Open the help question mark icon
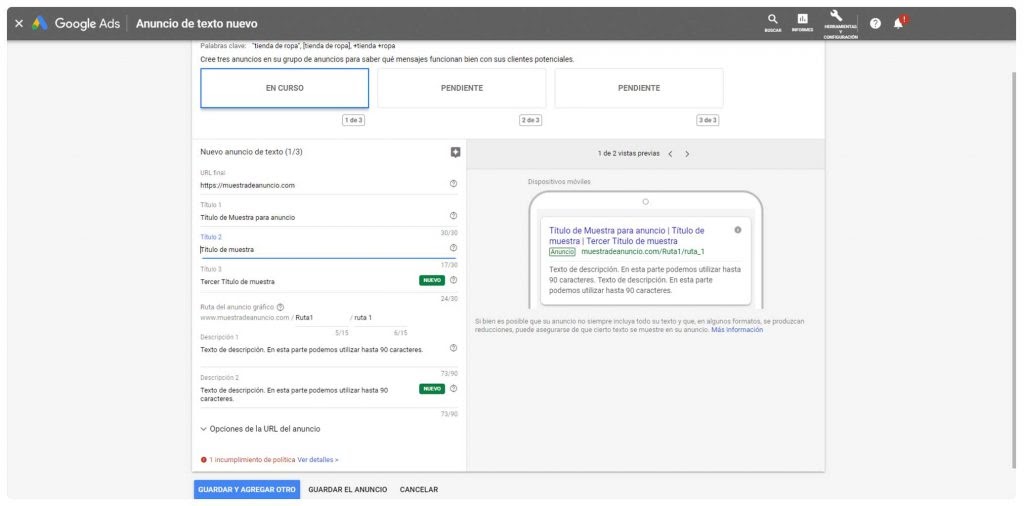 875,24
